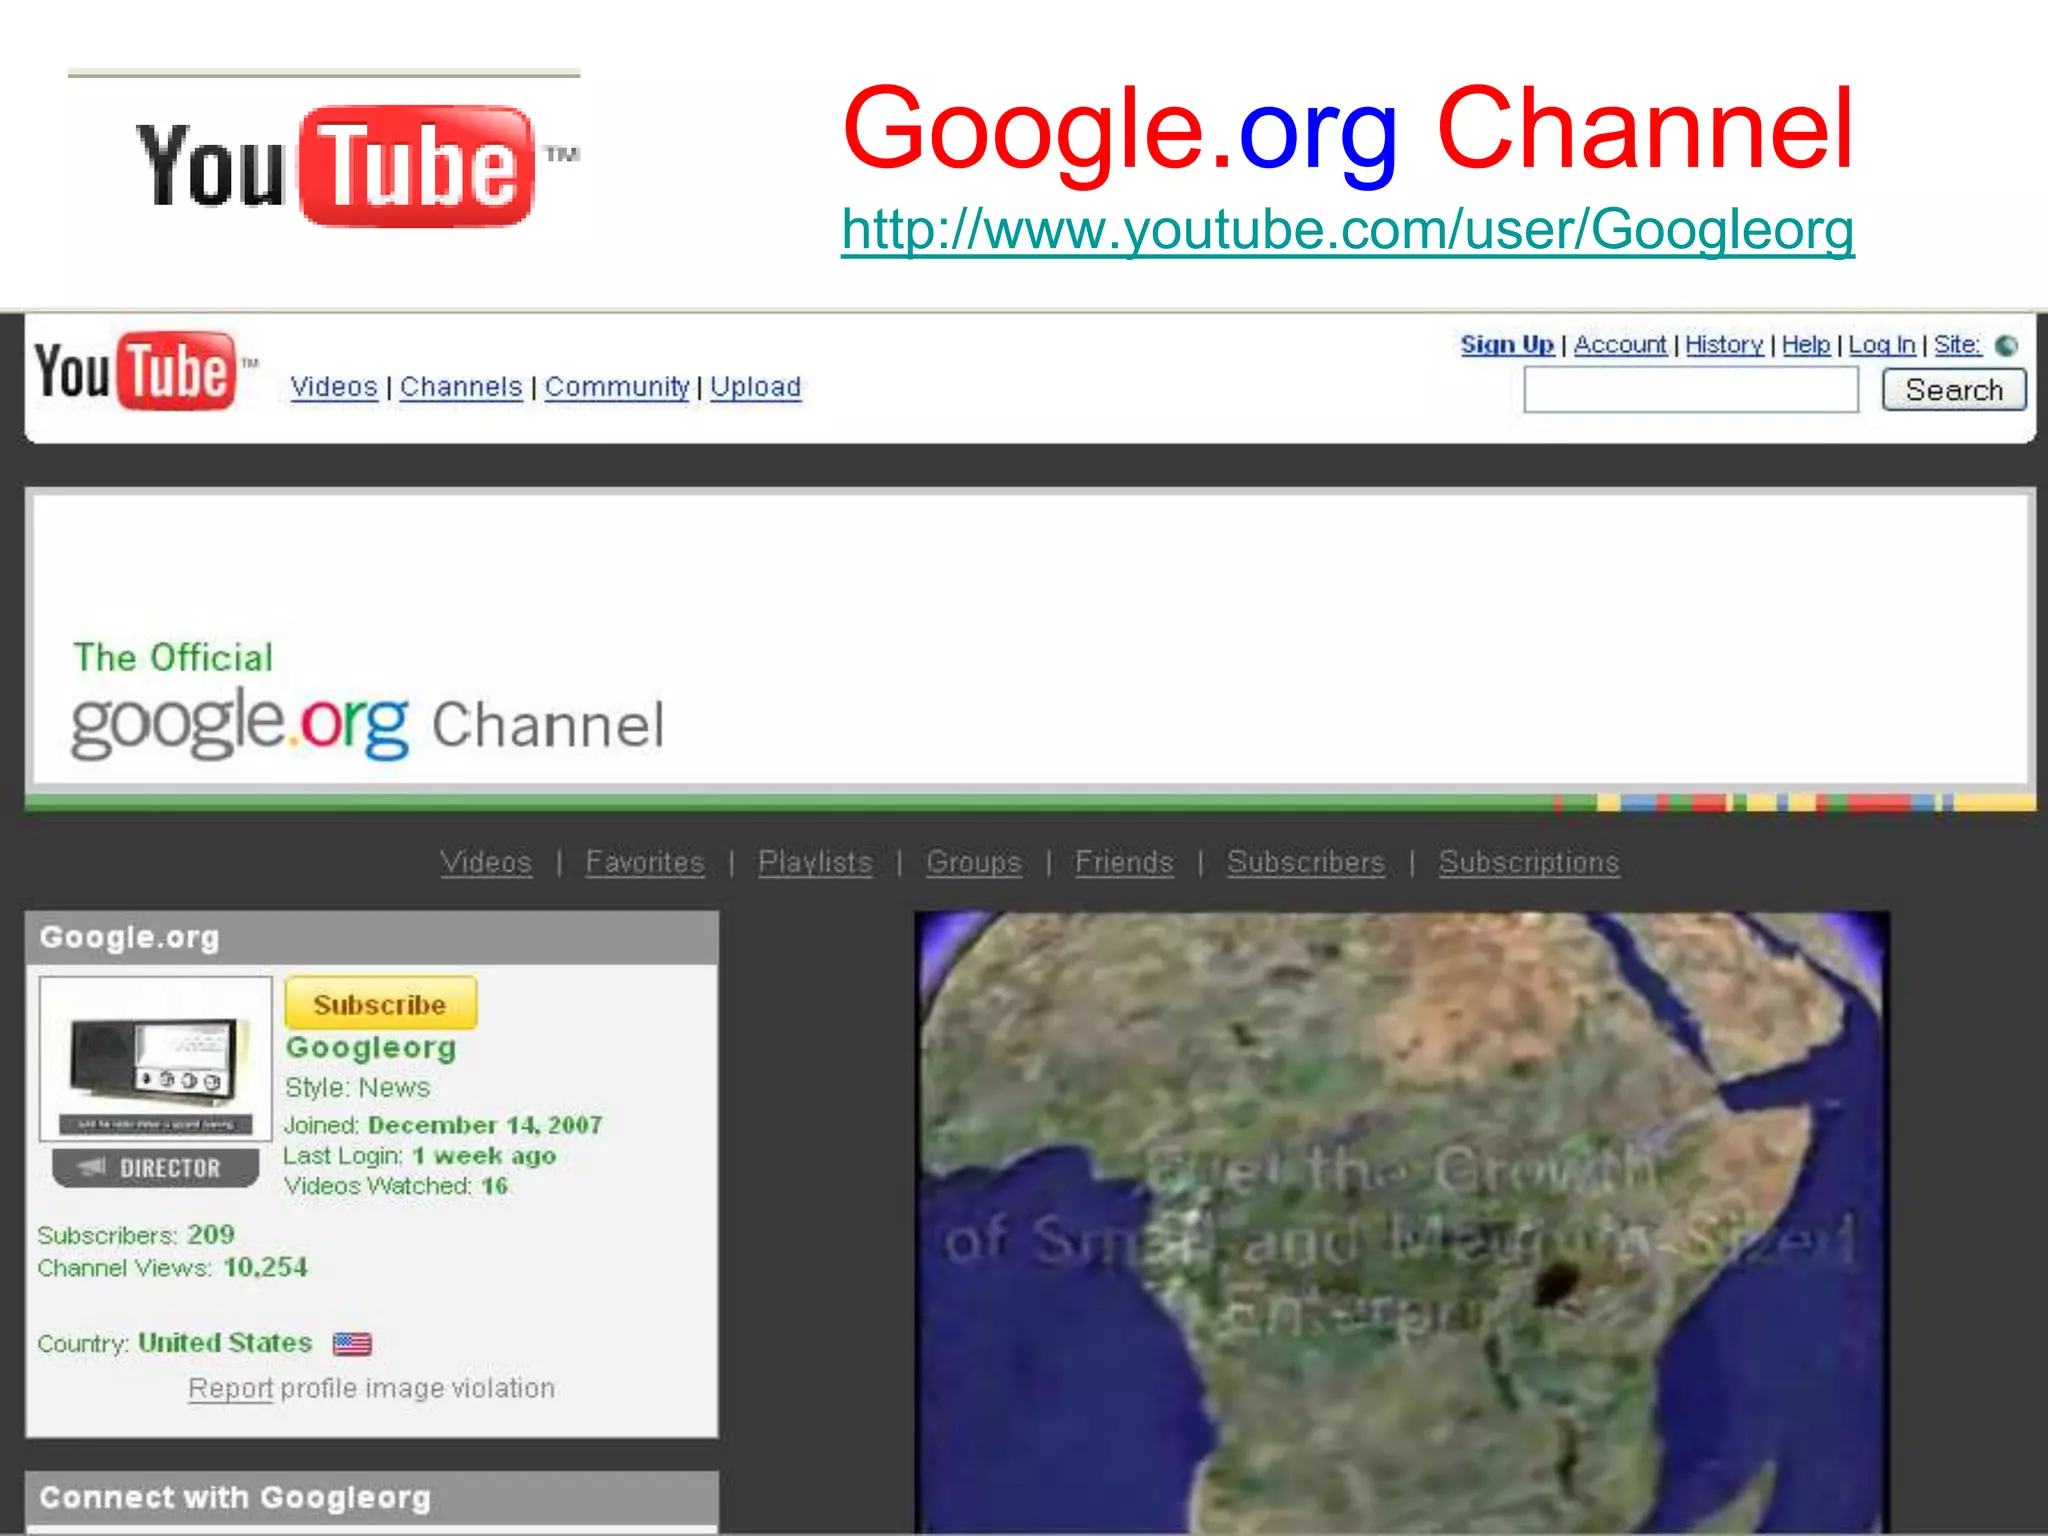Screen dimensions: 2048x1536
Task: Click the Videos Watched 16 text
Action: click(x=396, y=1186)
